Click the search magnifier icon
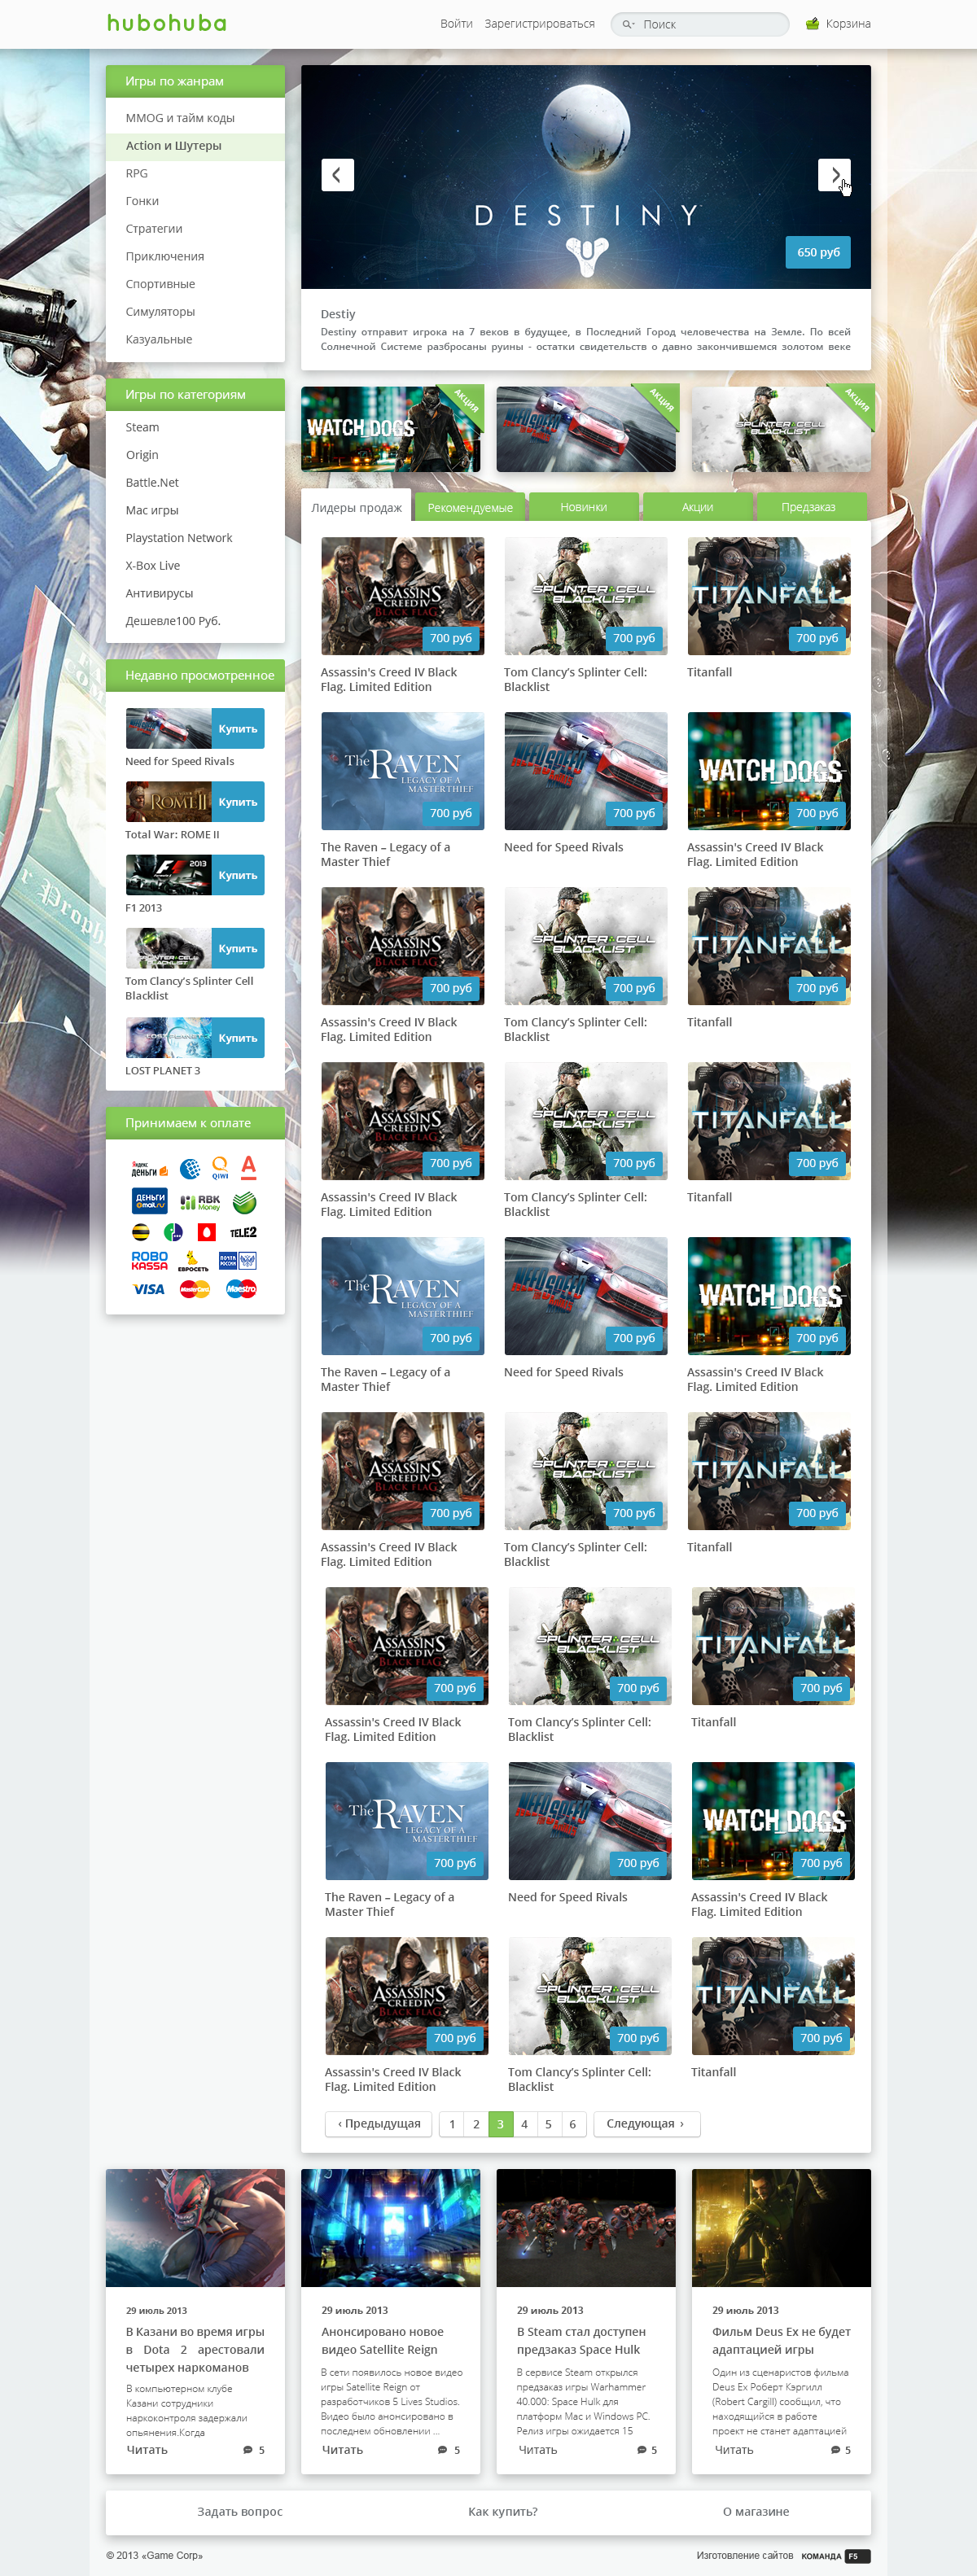The width and height of the screenshot is (977, 2576). (x=626, y=24)
